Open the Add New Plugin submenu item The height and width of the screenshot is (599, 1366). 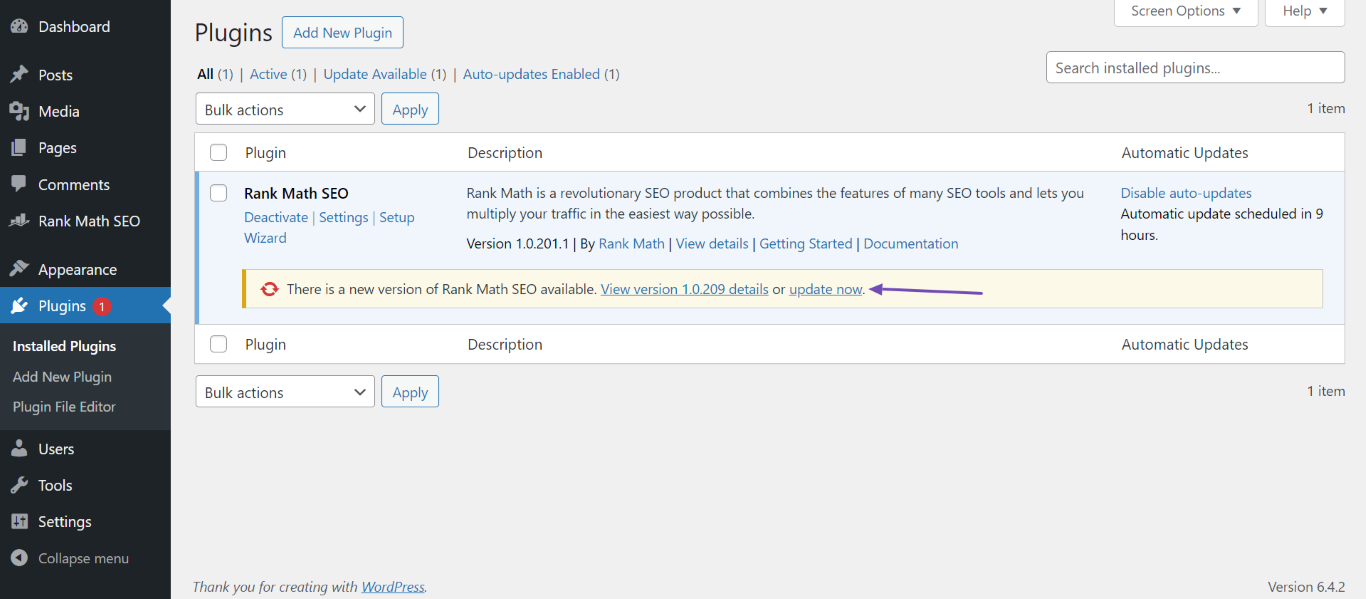coord(62,377)
